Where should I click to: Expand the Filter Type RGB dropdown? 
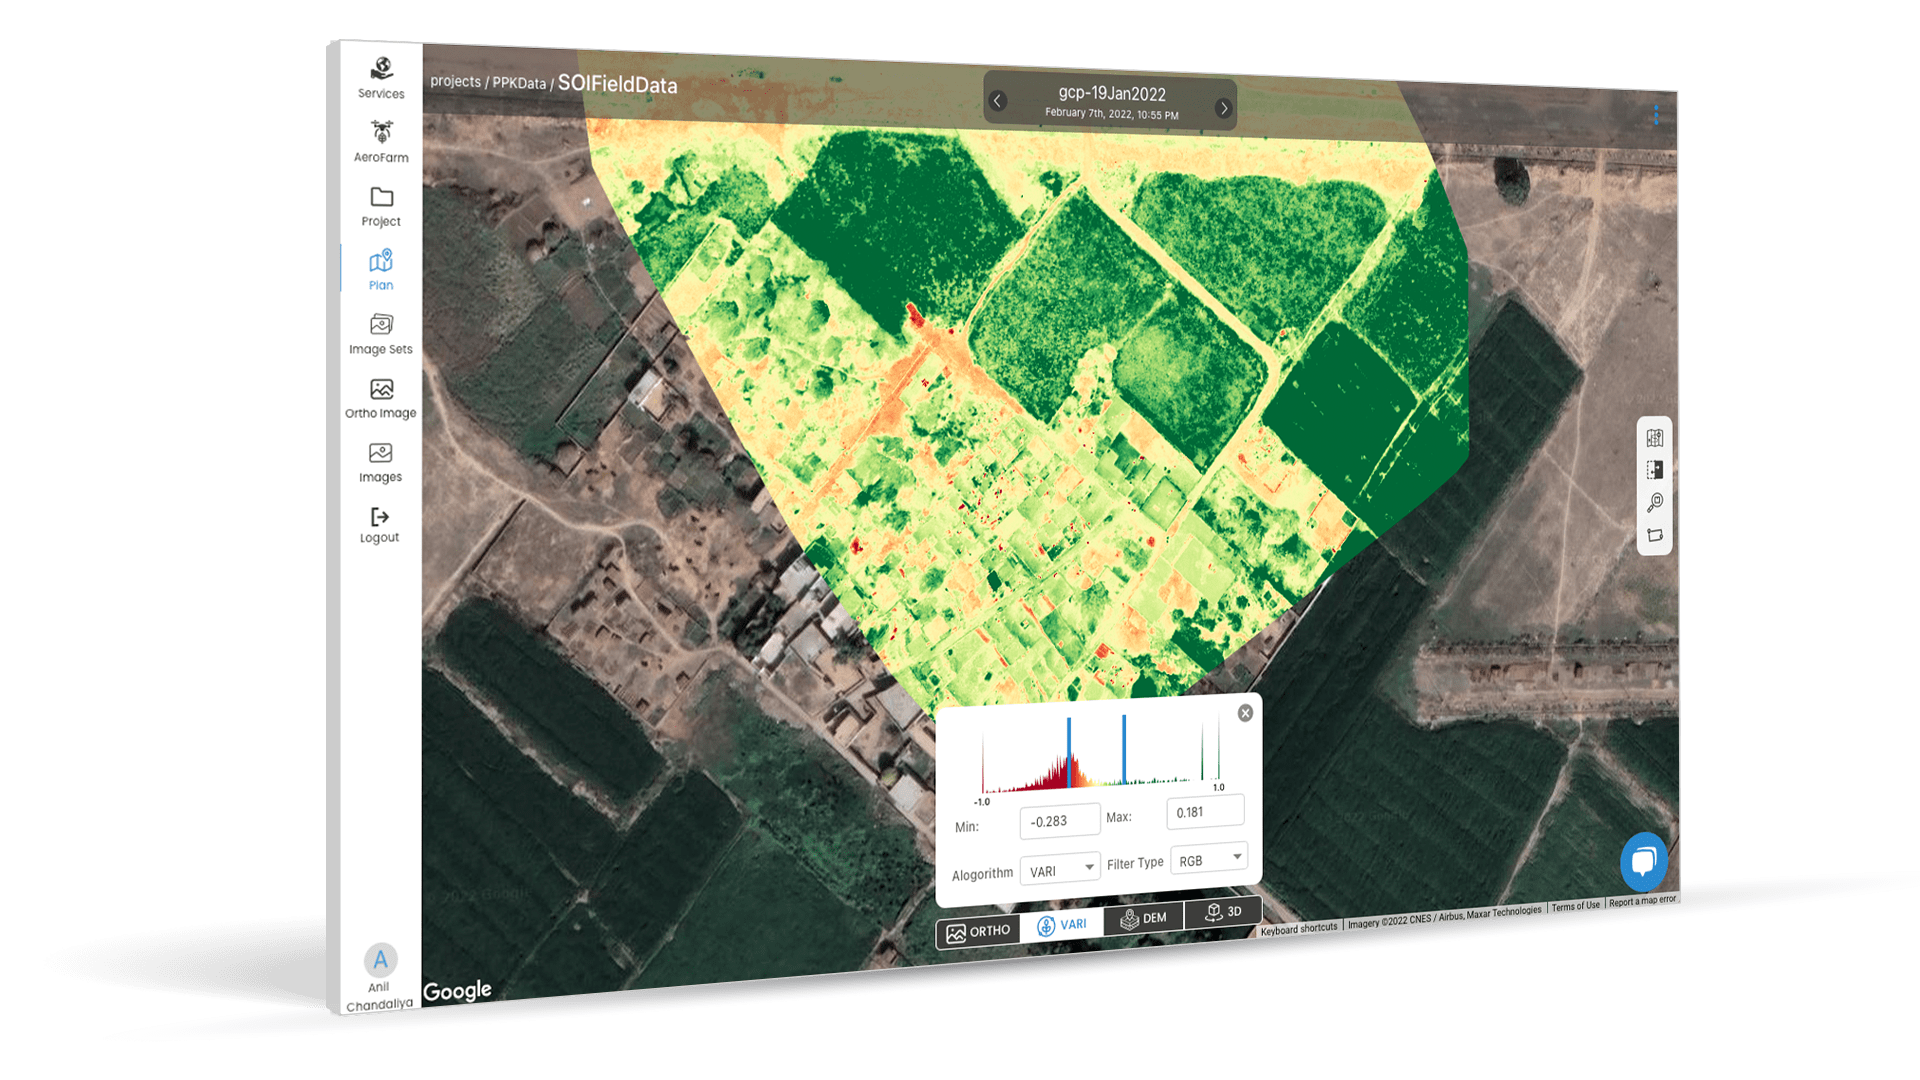tap(1209, 859)
